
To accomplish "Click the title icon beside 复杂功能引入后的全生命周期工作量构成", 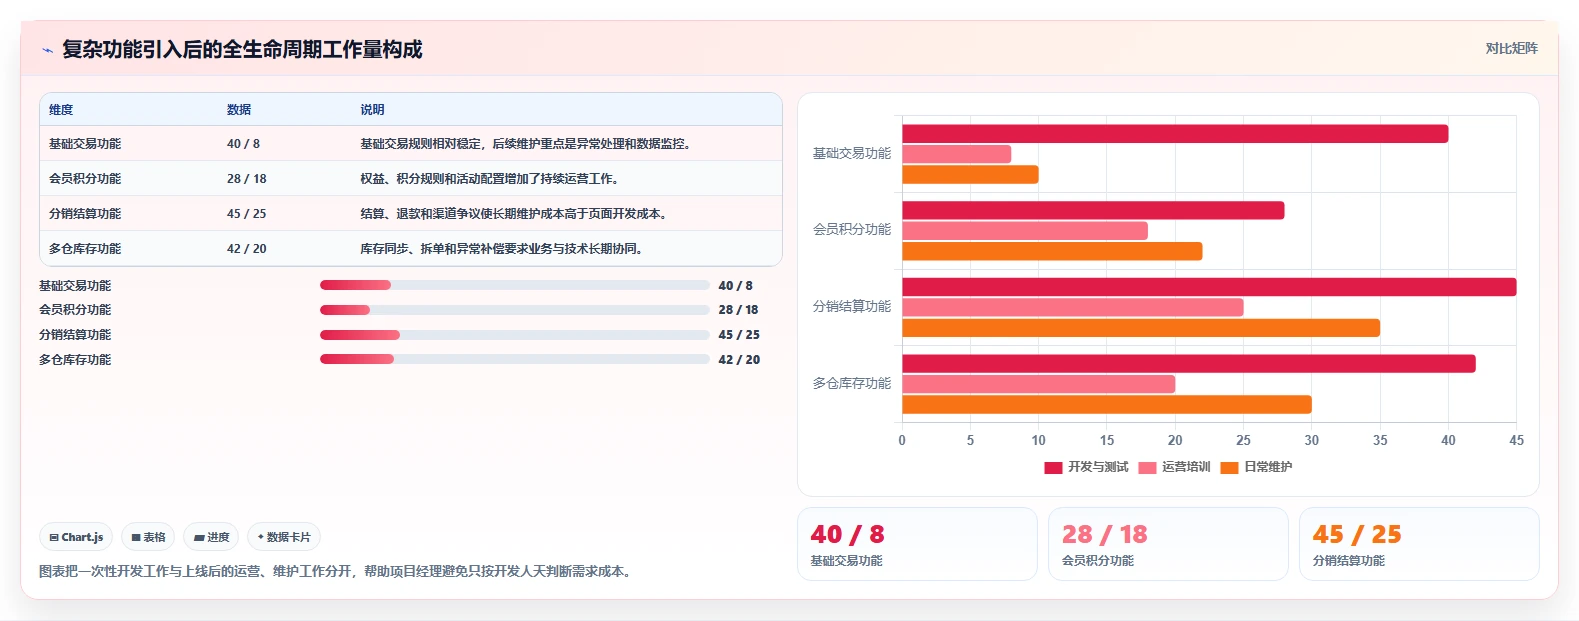I will pos(47,50).
